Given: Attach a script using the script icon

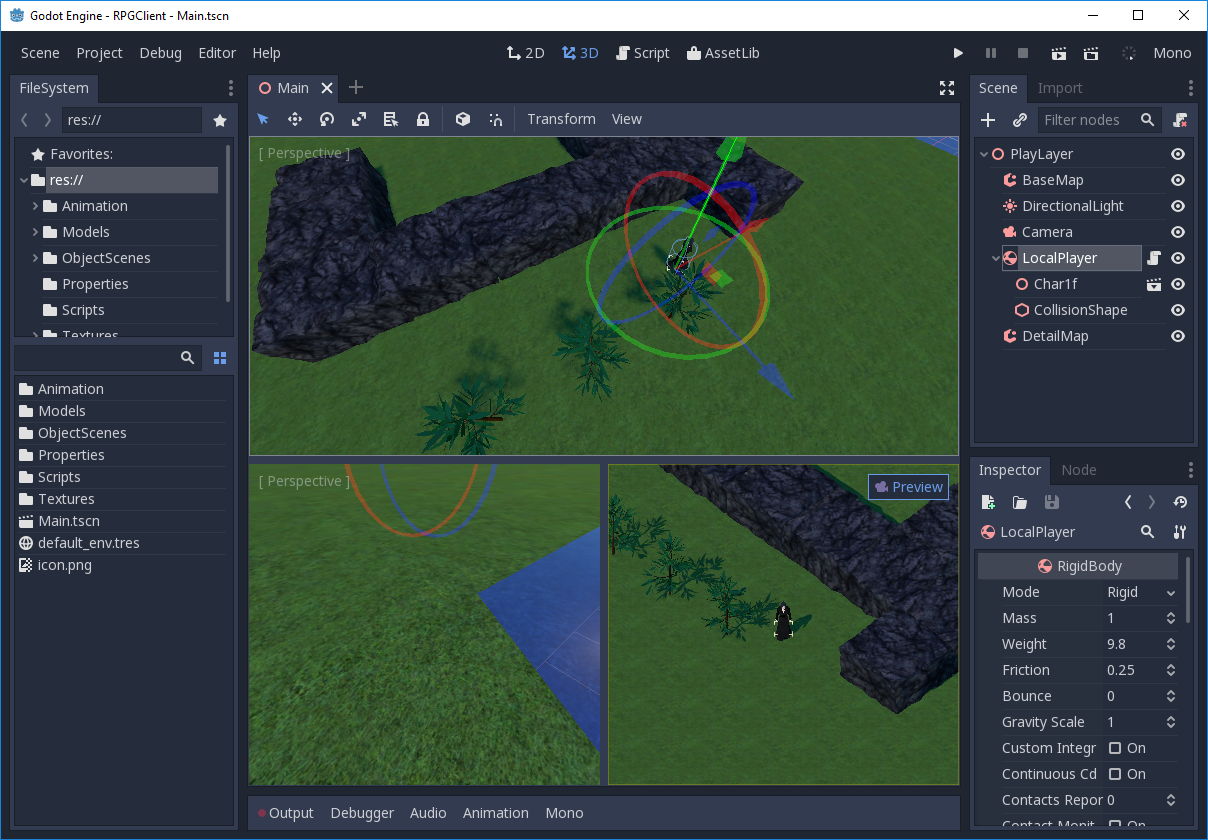Looking at the screenshot, I should (1152, 258).
